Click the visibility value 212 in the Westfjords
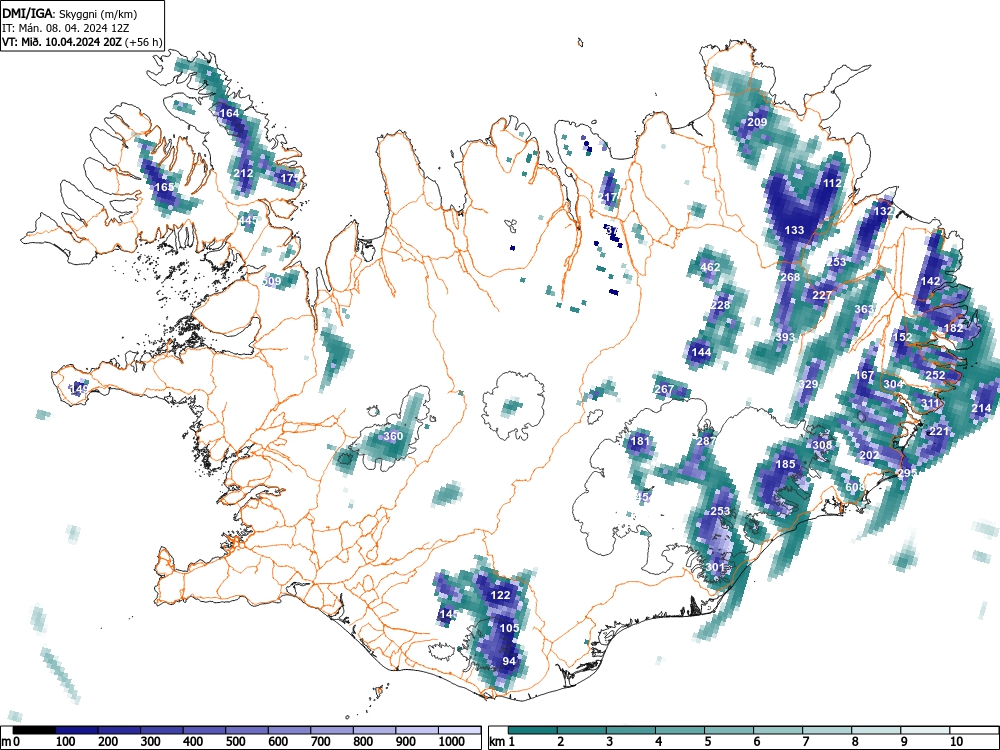The height and width of the screenshot is (750, 1000). coord(243,173)
